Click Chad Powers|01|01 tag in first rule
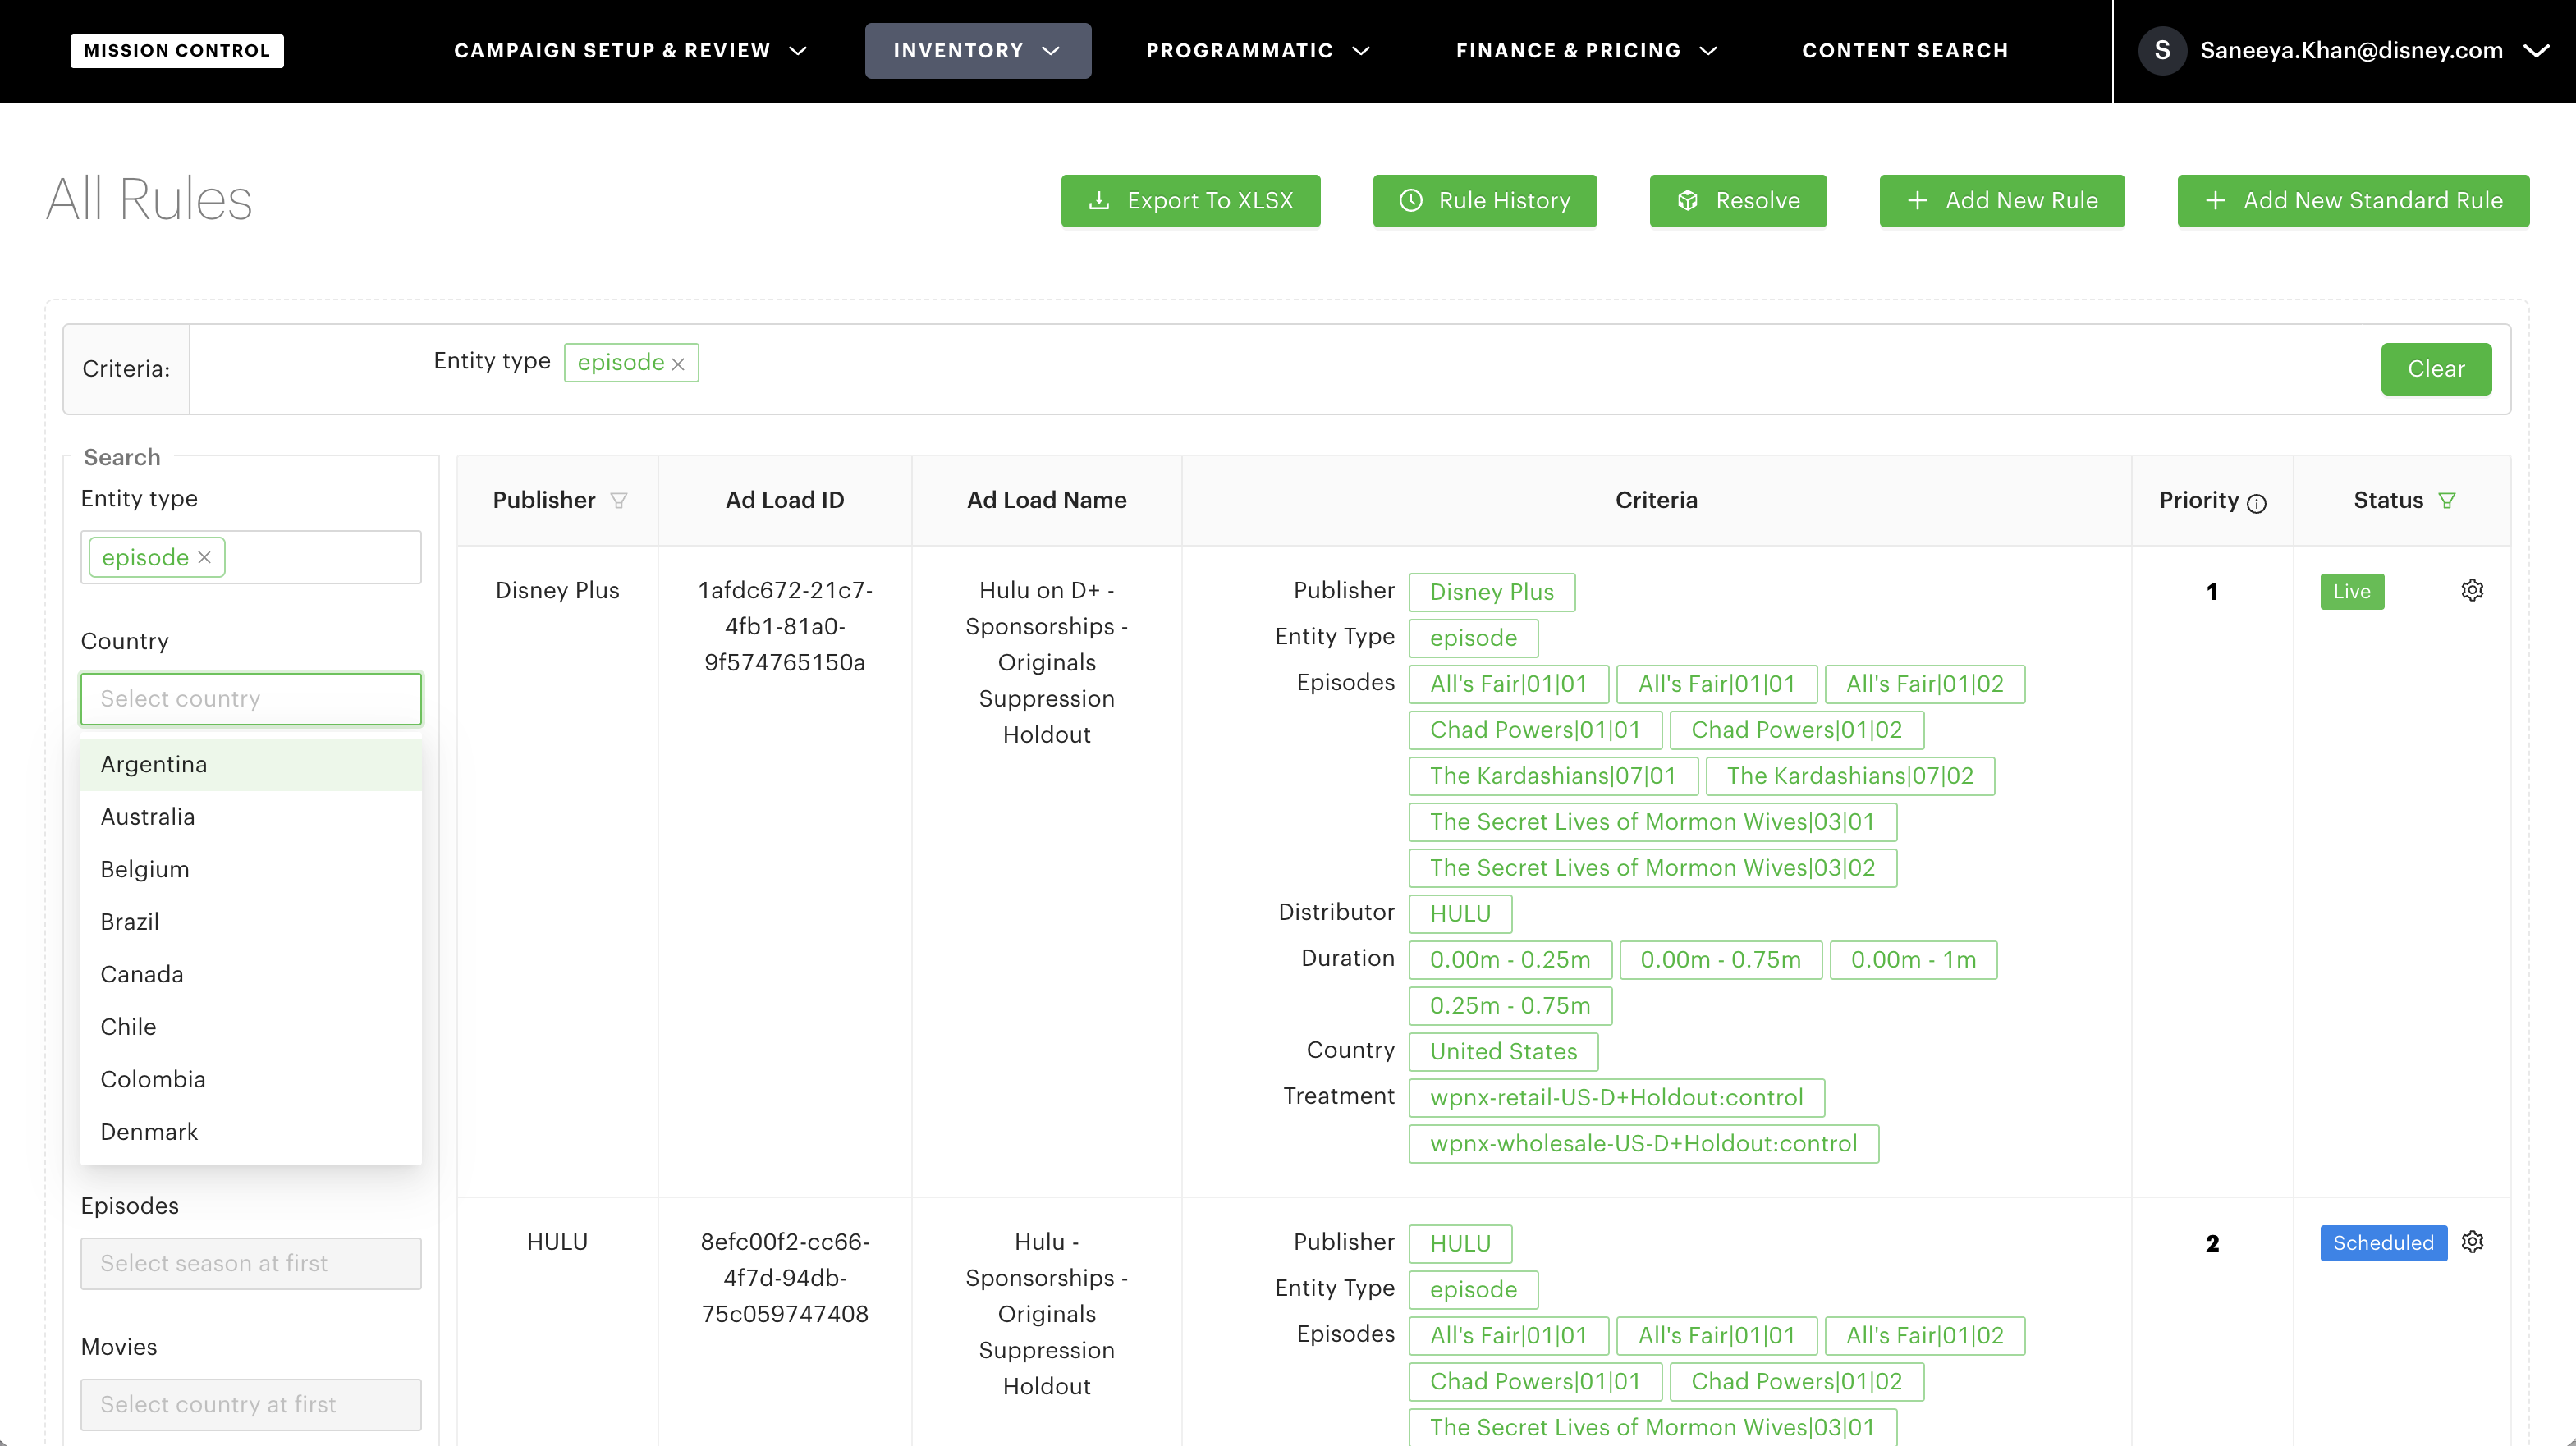 1535,730
